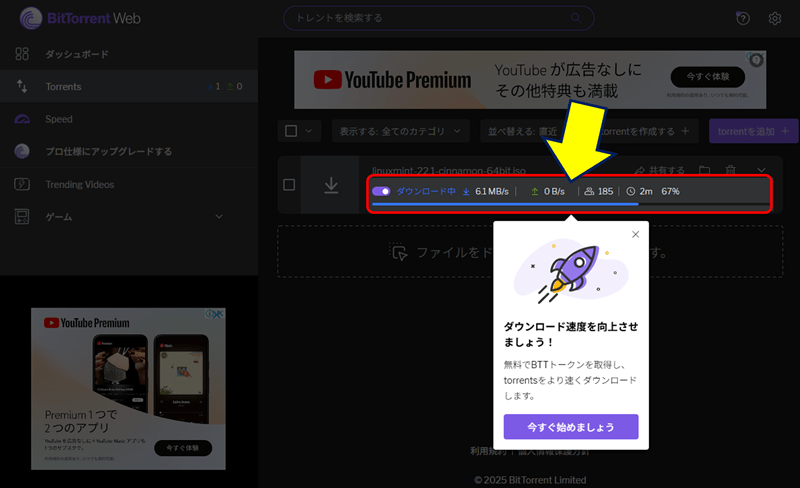The image size is (800, 488).
Task: Click the BitTorrent Web logo
Action: pos(80,18)
